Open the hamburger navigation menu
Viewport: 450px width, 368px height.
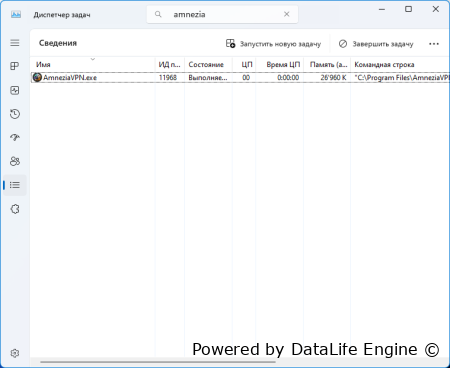pos(15,43)
